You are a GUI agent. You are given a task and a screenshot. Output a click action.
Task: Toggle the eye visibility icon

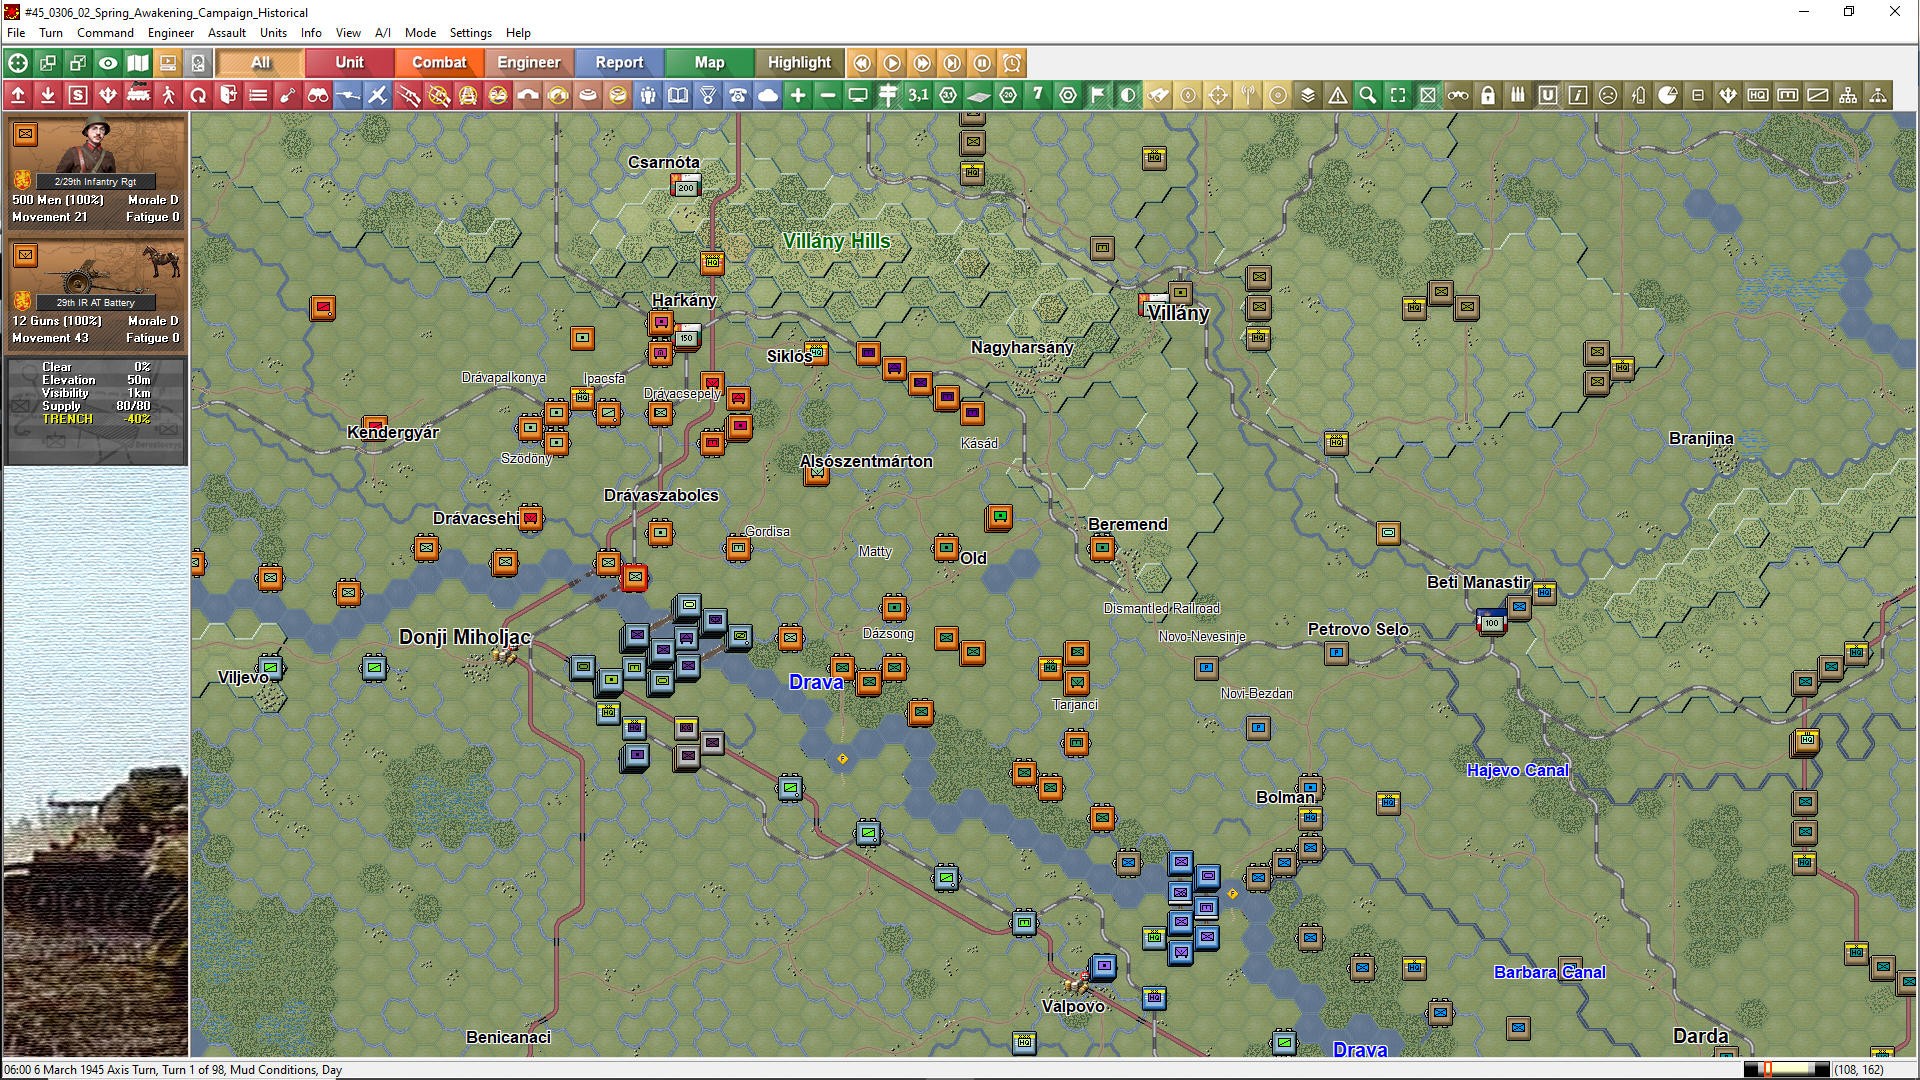(x=108, y=62)
